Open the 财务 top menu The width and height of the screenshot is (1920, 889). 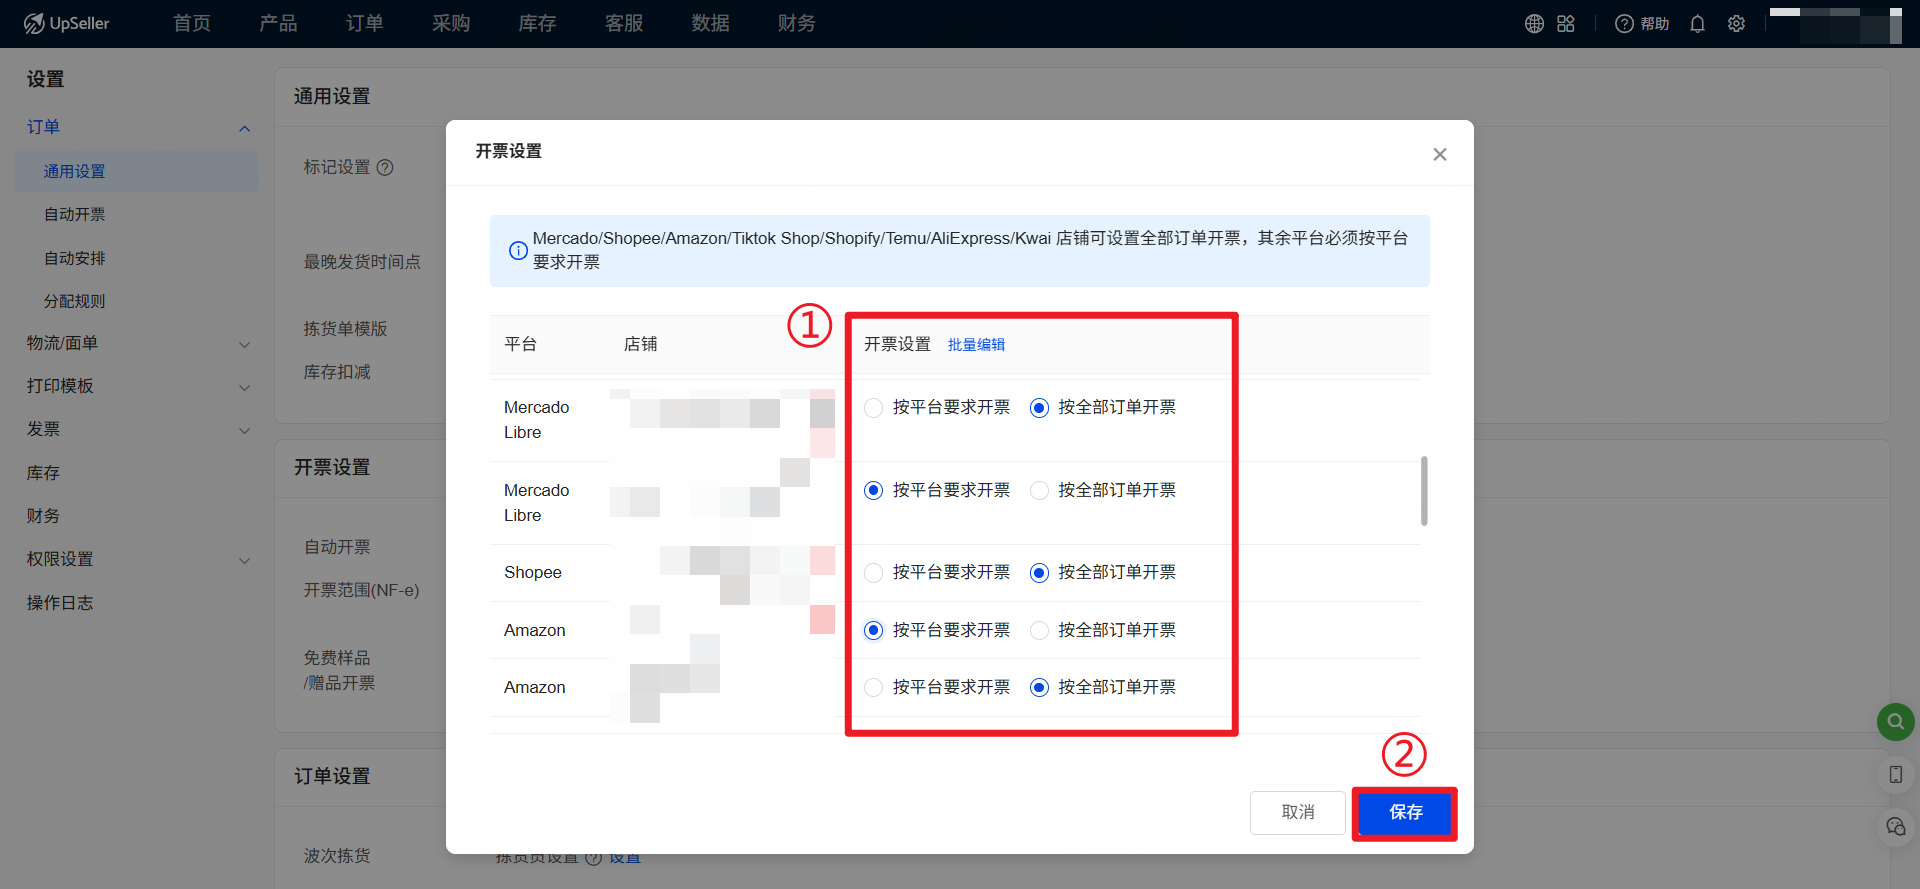click(796, 24)
